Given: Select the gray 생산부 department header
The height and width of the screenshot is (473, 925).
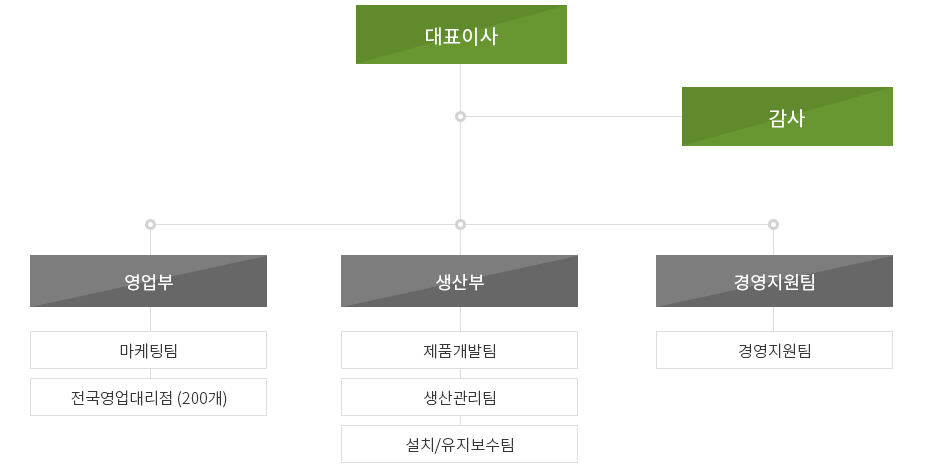Looking at the screenshot, I should 459,281.
